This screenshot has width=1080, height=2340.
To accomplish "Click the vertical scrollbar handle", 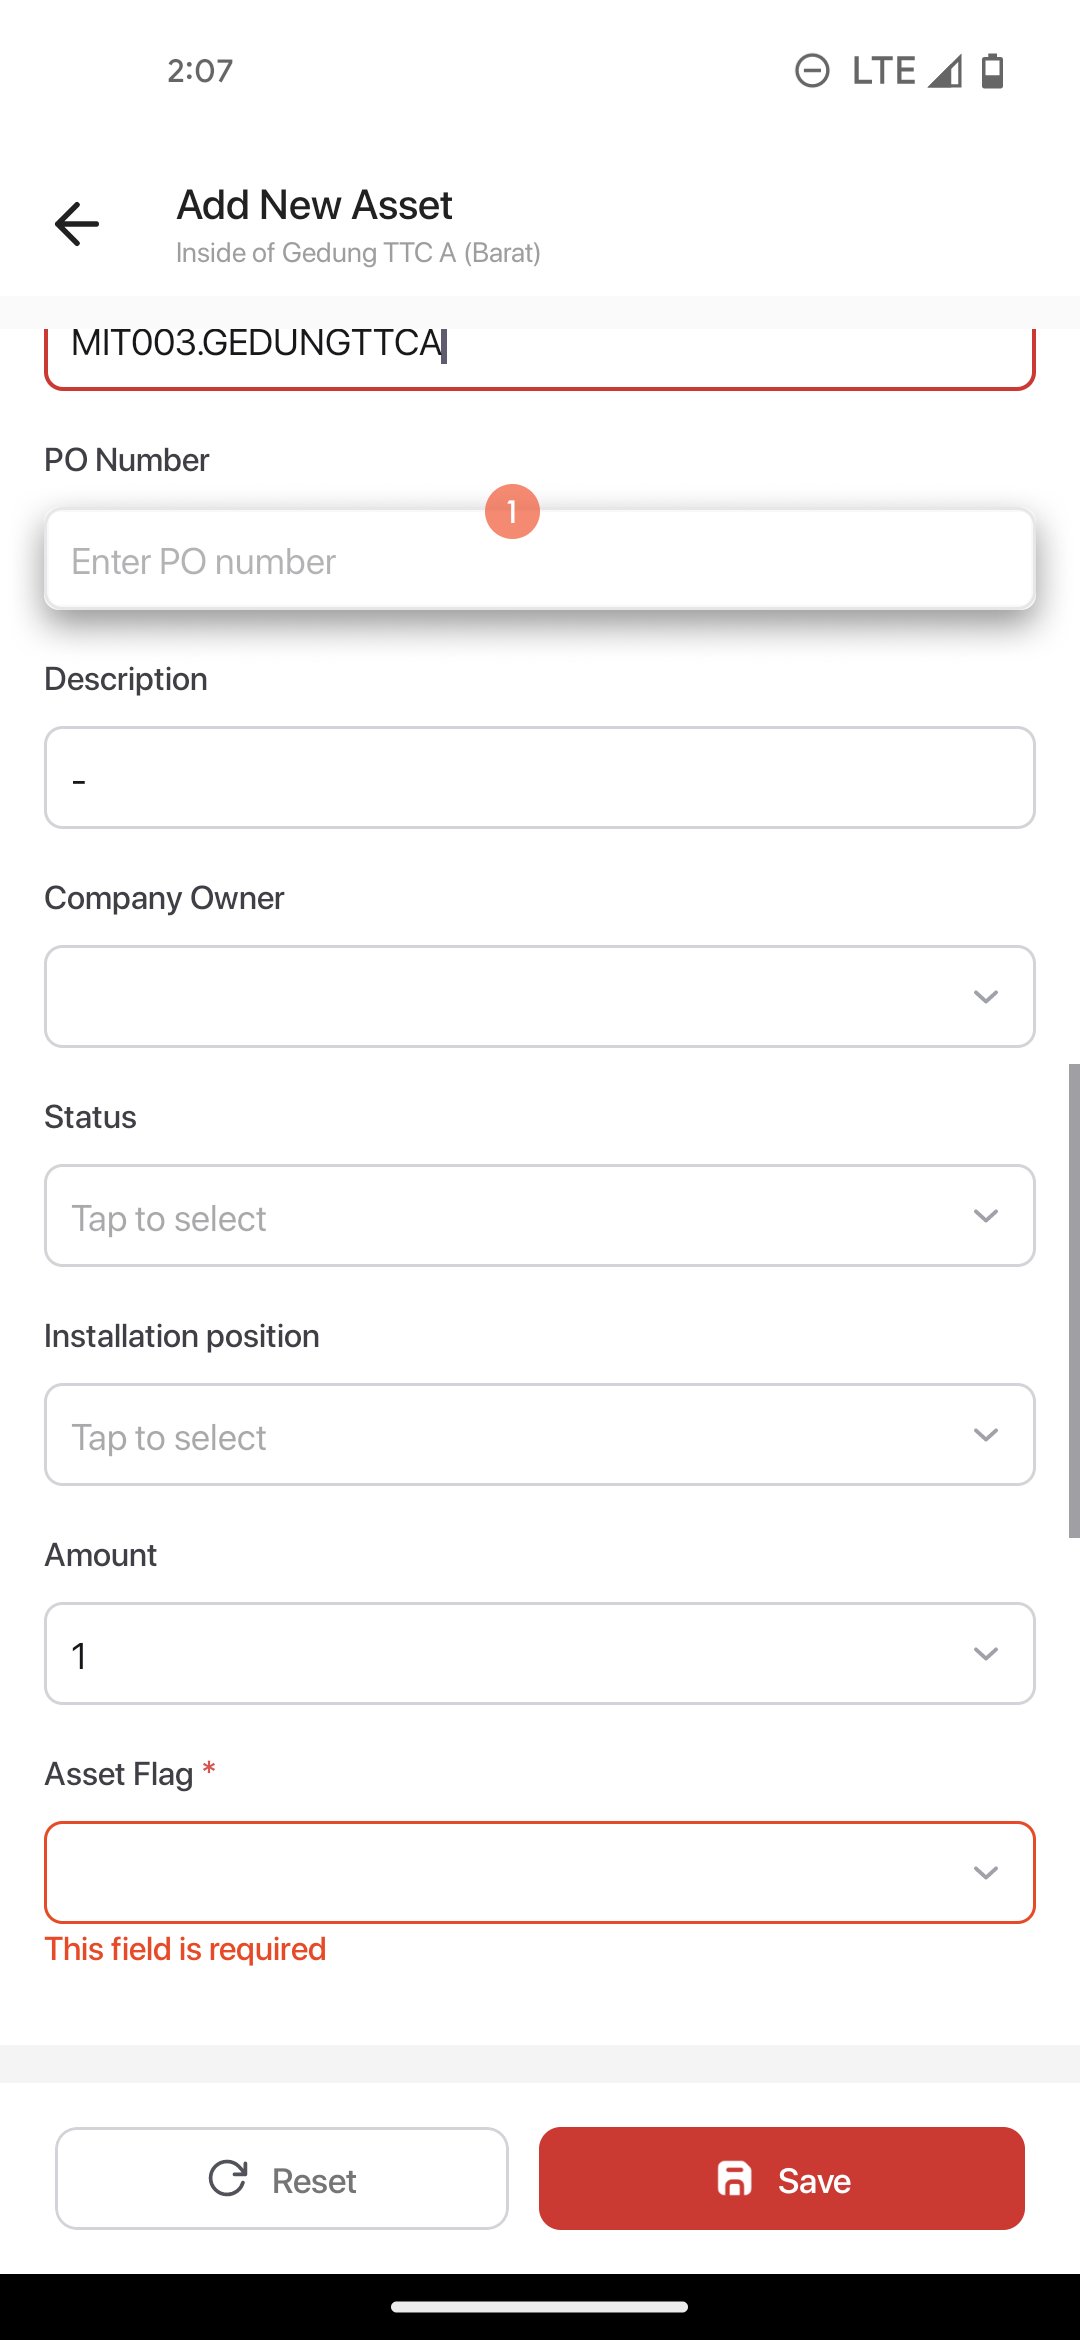I will point(1074,1301).
